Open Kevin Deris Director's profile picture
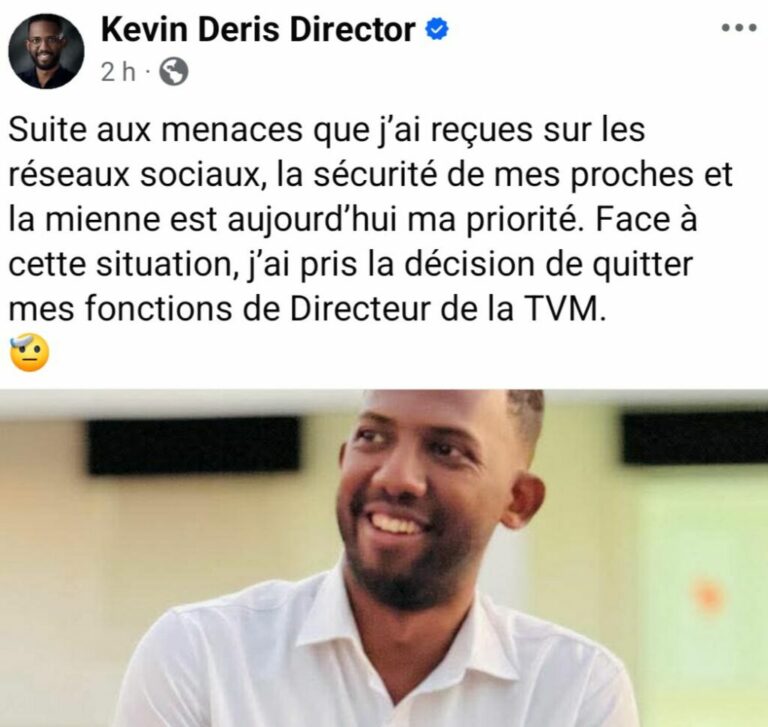768x727 pixels. [46, 51]
